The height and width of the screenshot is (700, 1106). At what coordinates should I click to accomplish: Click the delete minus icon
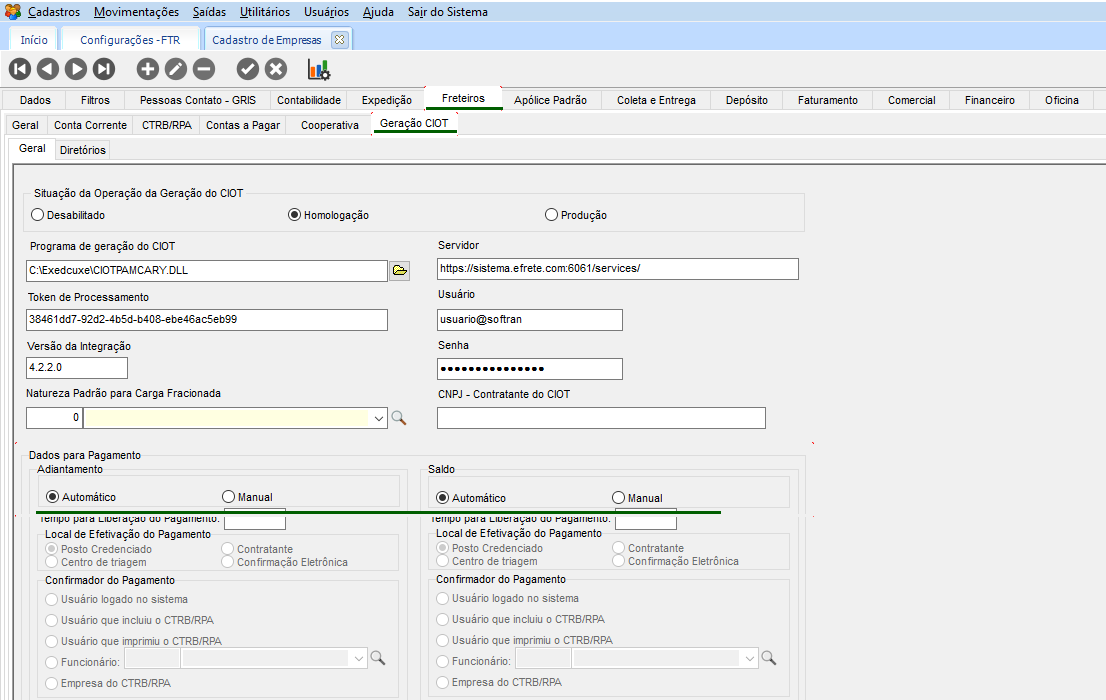pyautogui.click(x=203, y=69)
